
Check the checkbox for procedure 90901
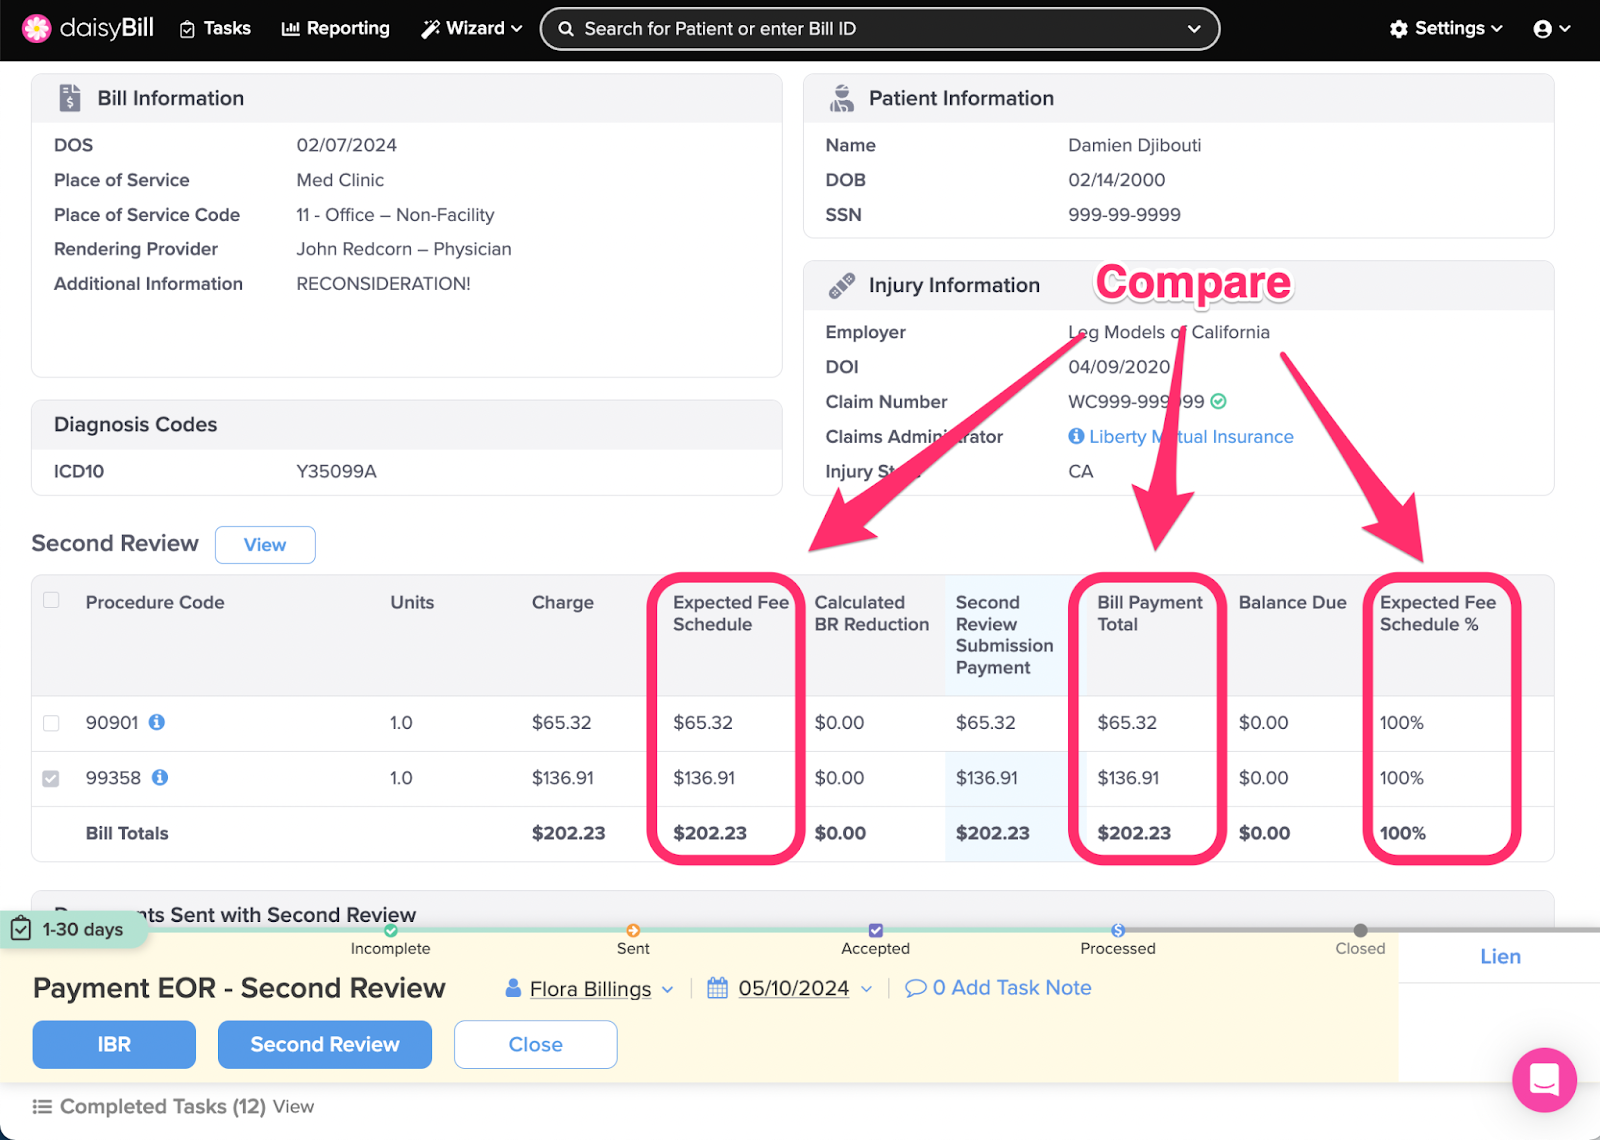(51, 723)
